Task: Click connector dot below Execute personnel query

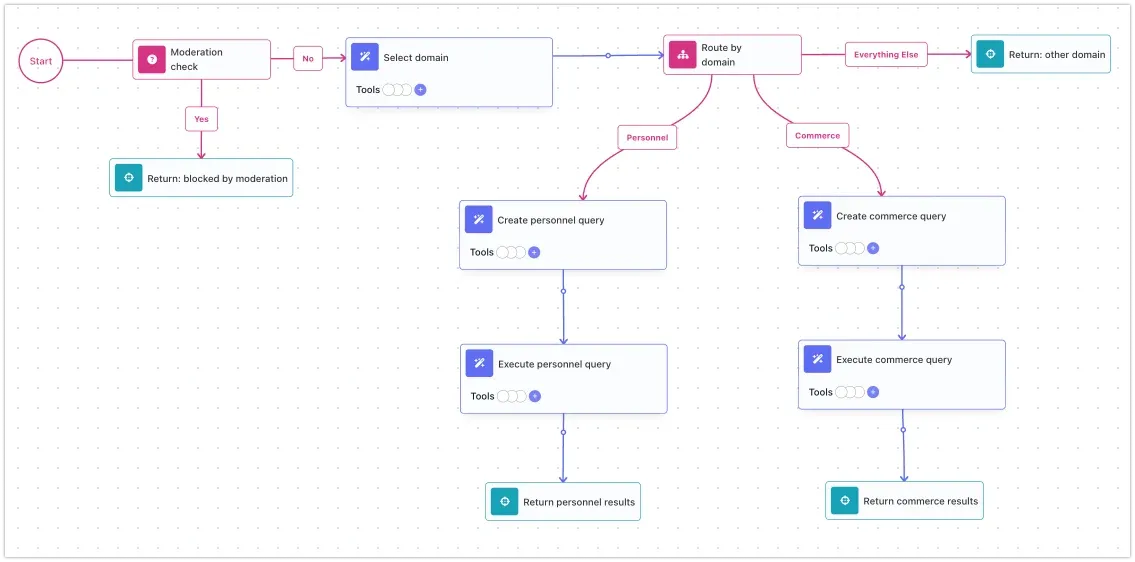Action: click(x=563, y=432)
